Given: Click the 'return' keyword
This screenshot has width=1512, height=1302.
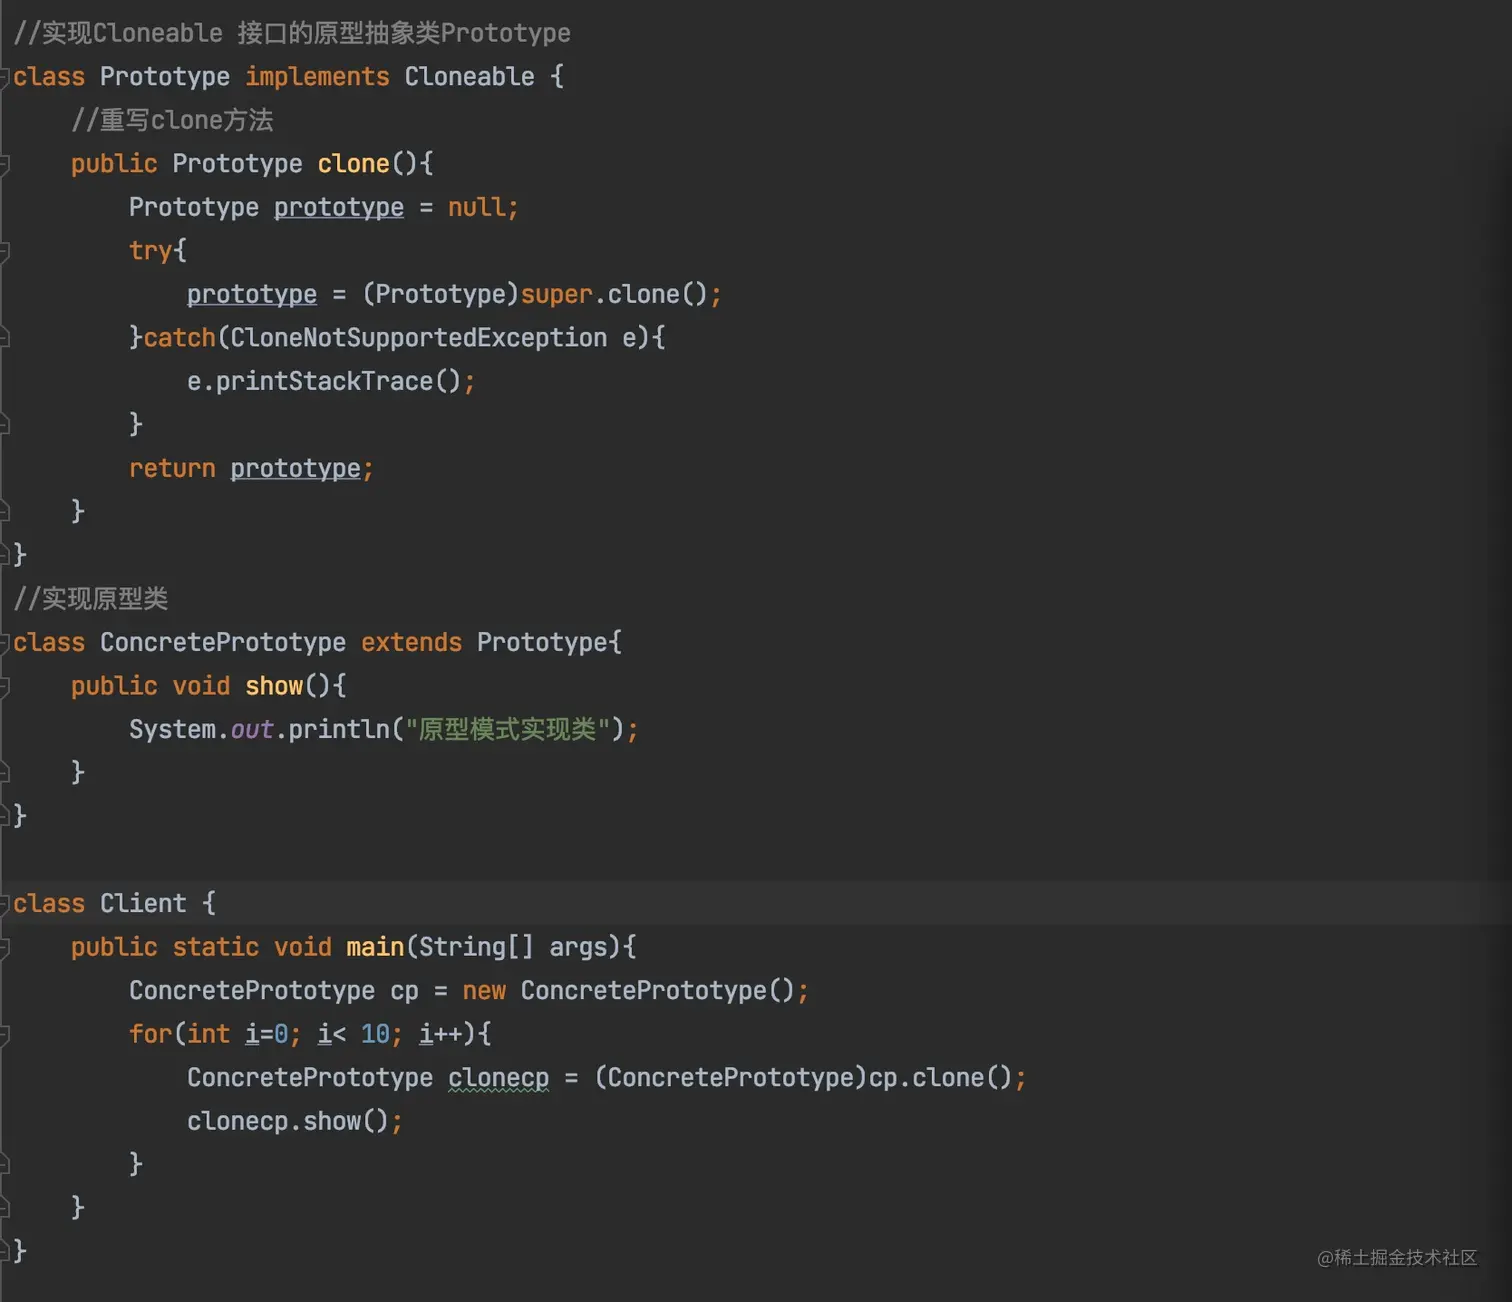Looking at the screenshot, I should 172,468.
